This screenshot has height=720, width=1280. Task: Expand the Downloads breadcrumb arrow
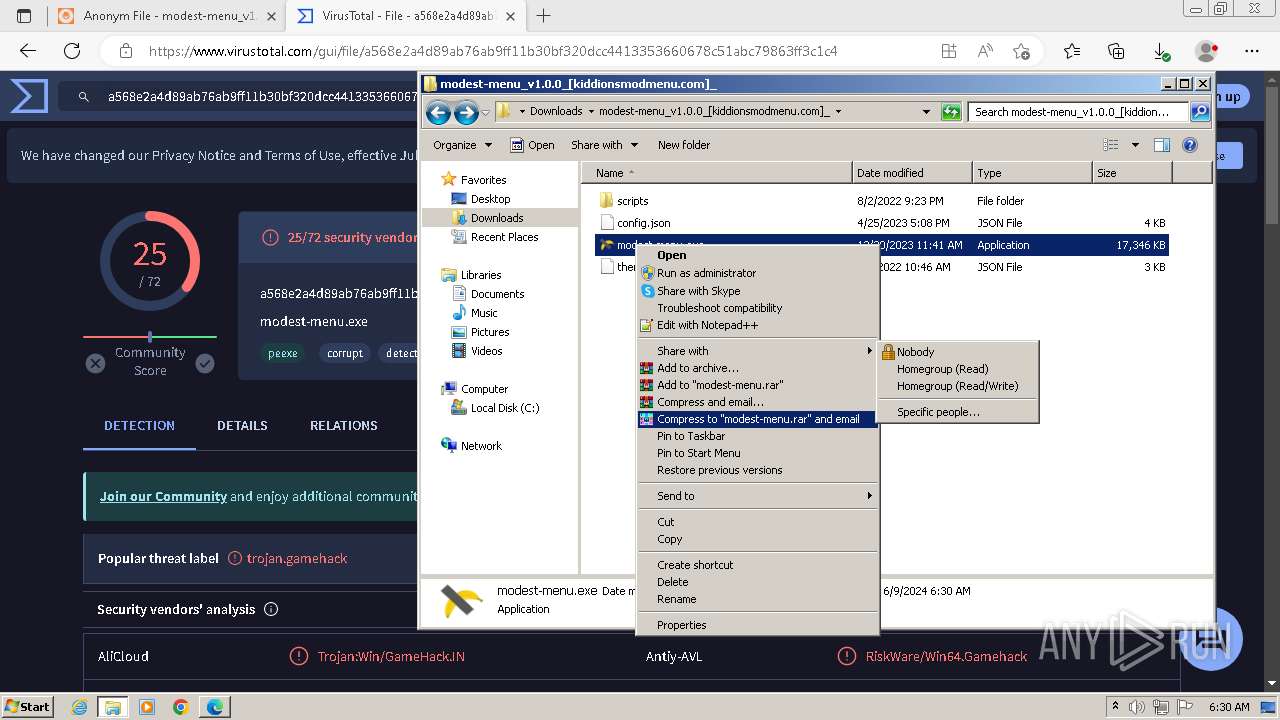591,112
